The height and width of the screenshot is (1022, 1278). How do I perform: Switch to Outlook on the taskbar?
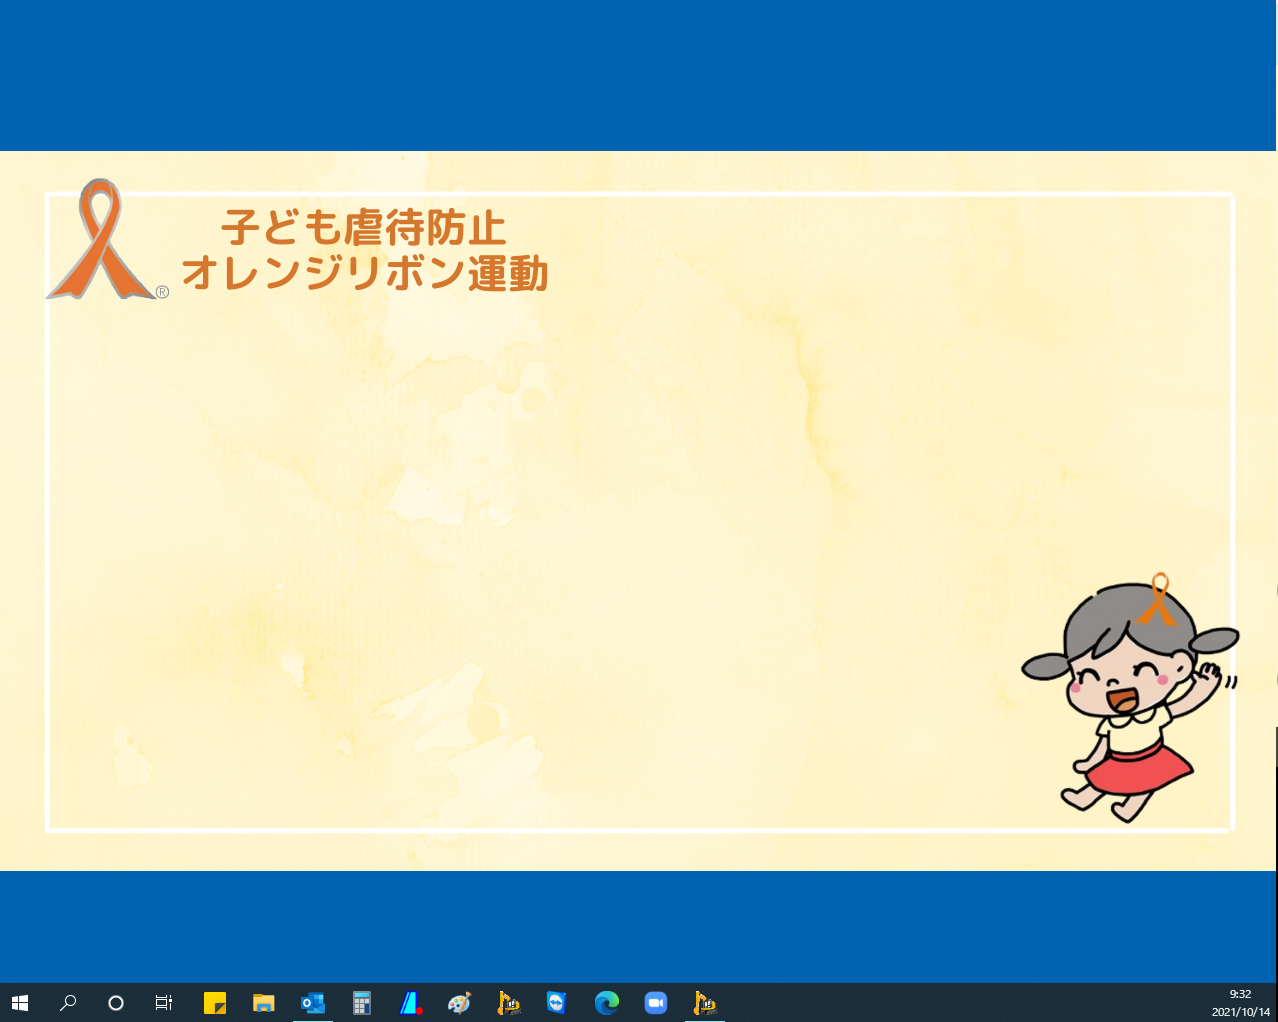pyautogui.click(x=313, y=1003)
